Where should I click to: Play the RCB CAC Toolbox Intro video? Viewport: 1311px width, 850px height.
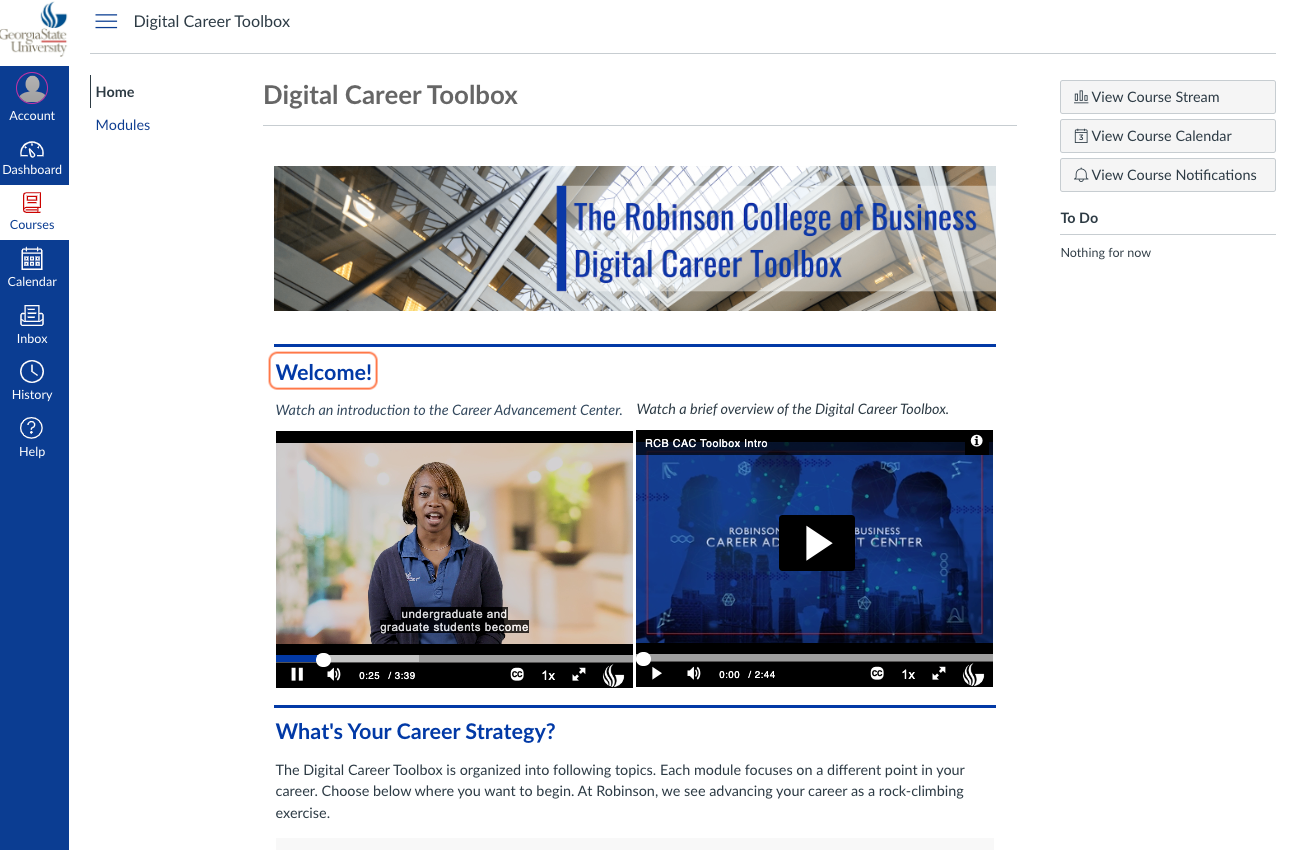click(817, 543)
